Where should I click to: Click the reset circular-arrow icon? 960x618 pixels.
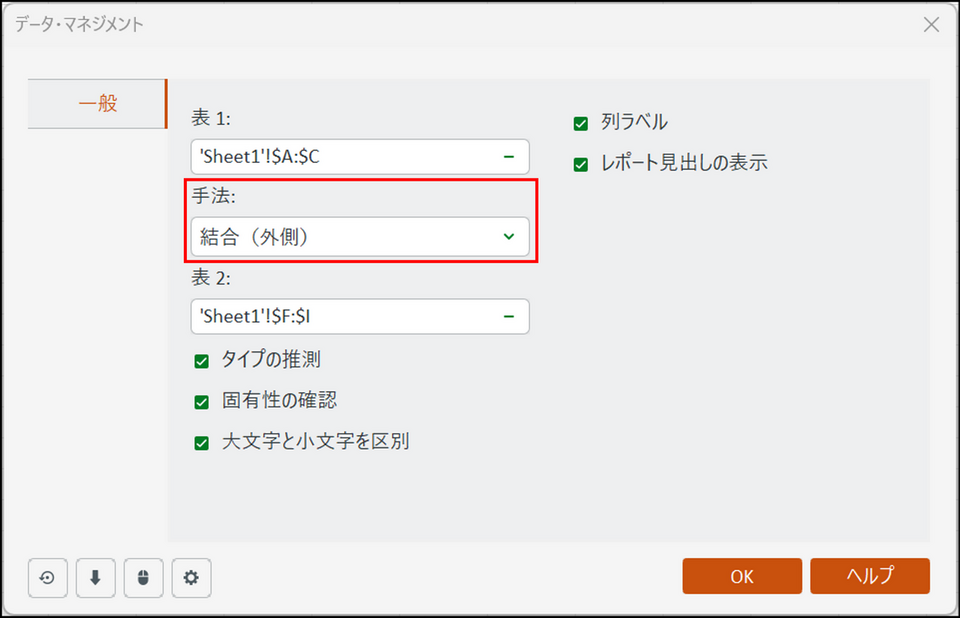47,578
